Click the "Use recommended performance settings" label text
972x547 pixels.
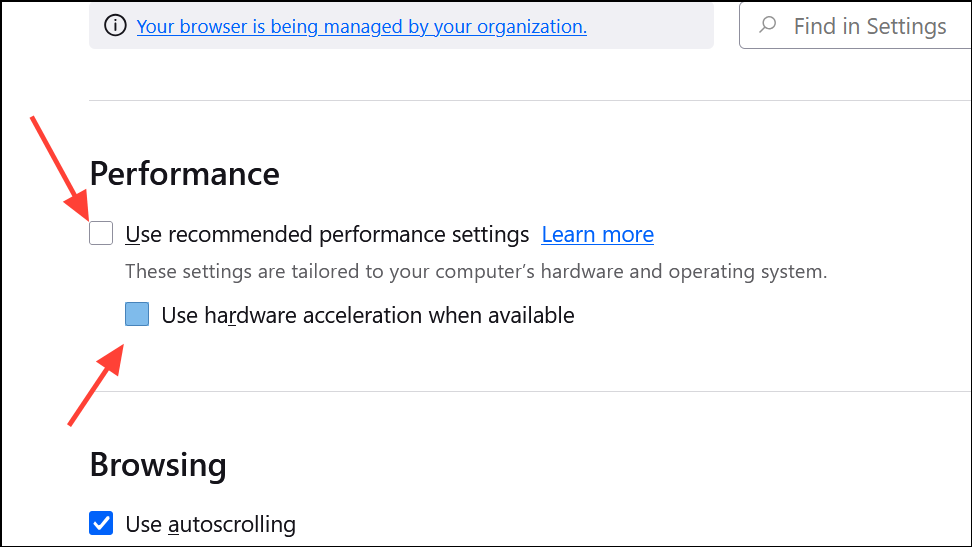327,235
